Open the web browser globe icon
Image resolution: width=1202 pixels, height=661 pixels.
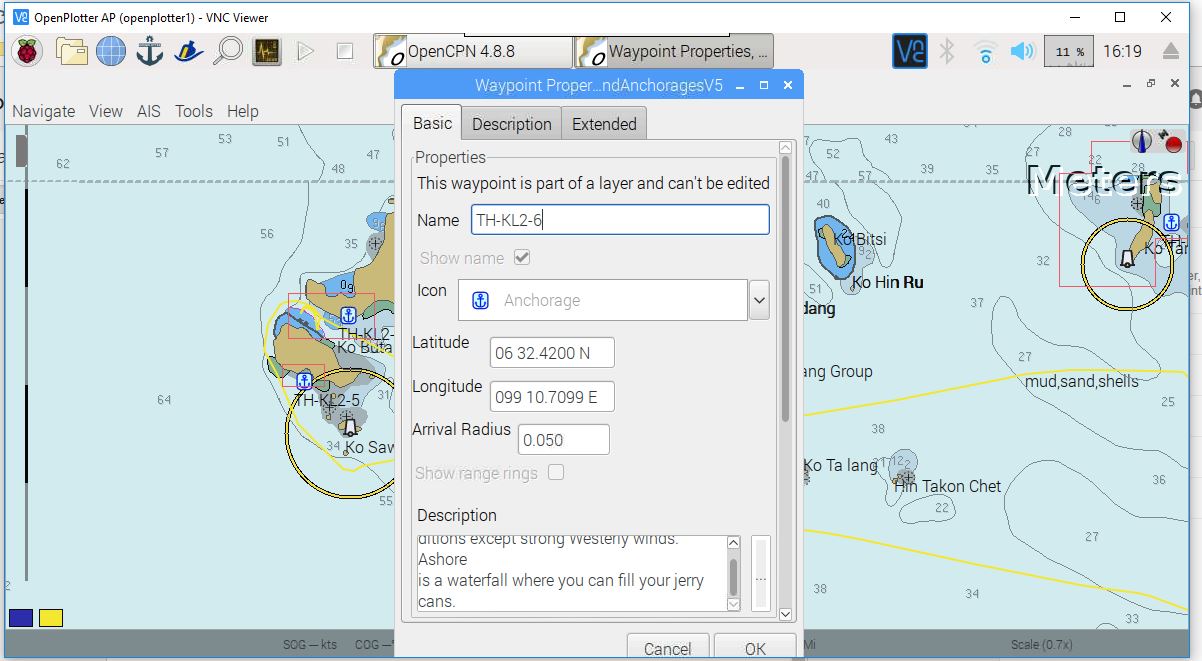tap(110, 51)
